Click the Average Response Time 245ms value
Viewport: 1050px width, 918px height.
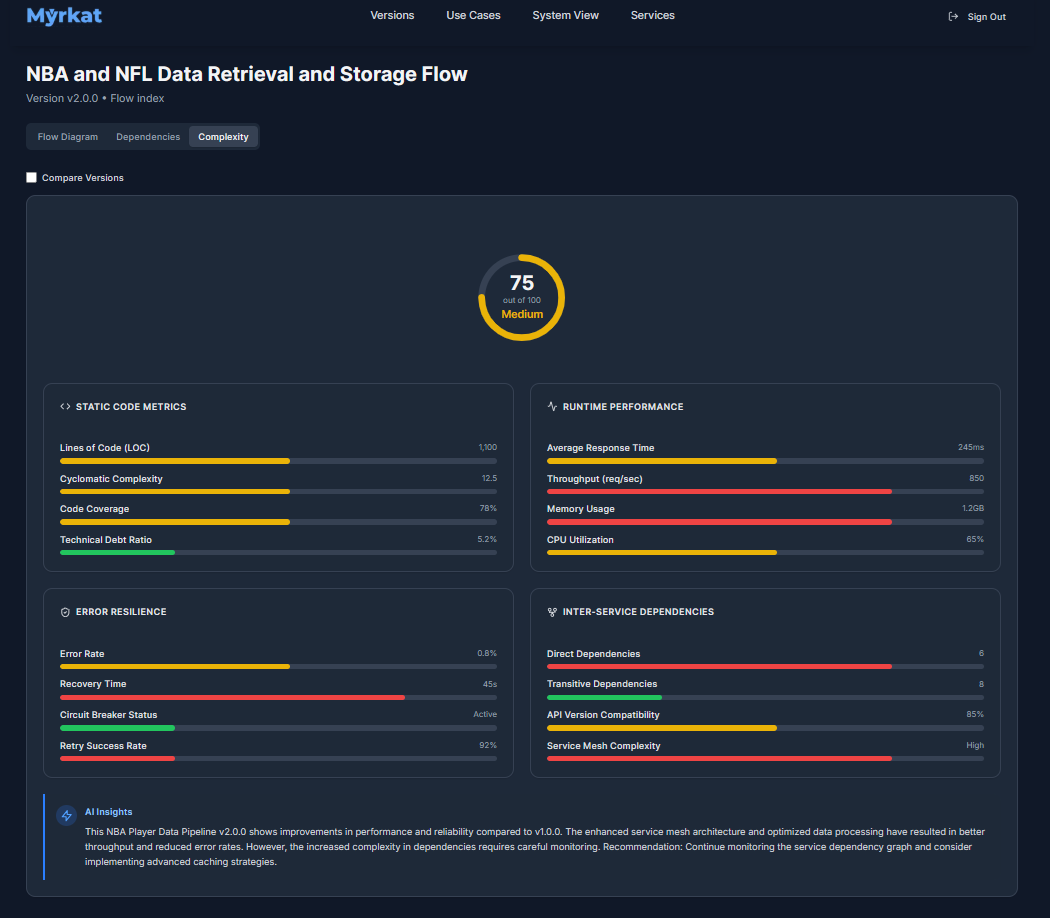coord(971,447)
